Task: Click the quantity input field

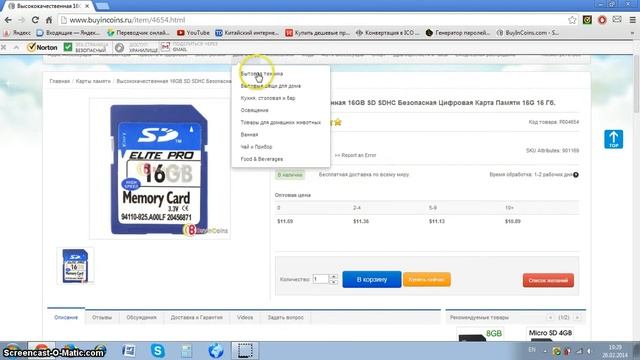Action: click(x=321, y=279)
